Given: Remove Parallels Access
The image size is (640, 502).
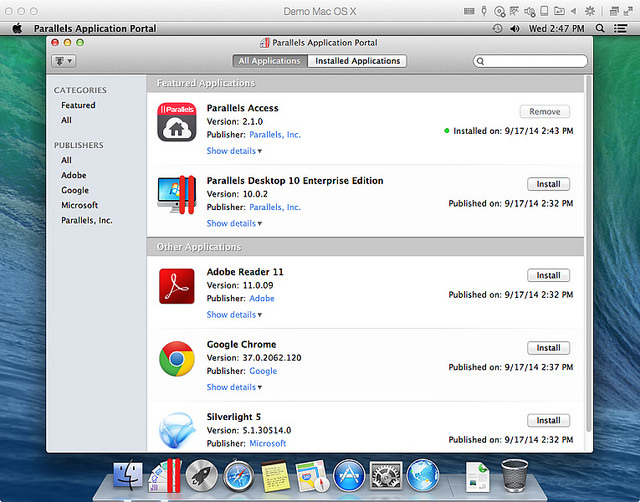Looking at the screenshot, I should [x=544, y=111].
